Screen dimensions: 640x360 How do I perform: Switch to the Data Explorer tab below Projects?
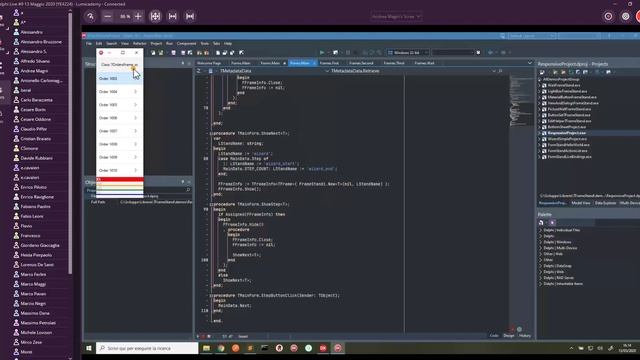605,203
